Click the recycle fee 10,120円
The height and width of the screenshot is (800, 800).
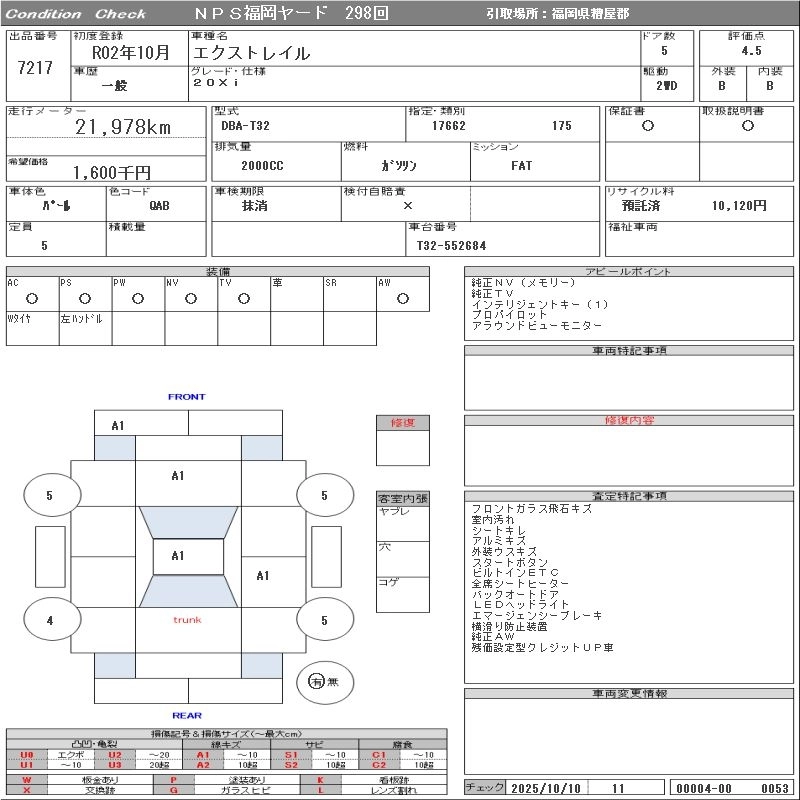739,206
